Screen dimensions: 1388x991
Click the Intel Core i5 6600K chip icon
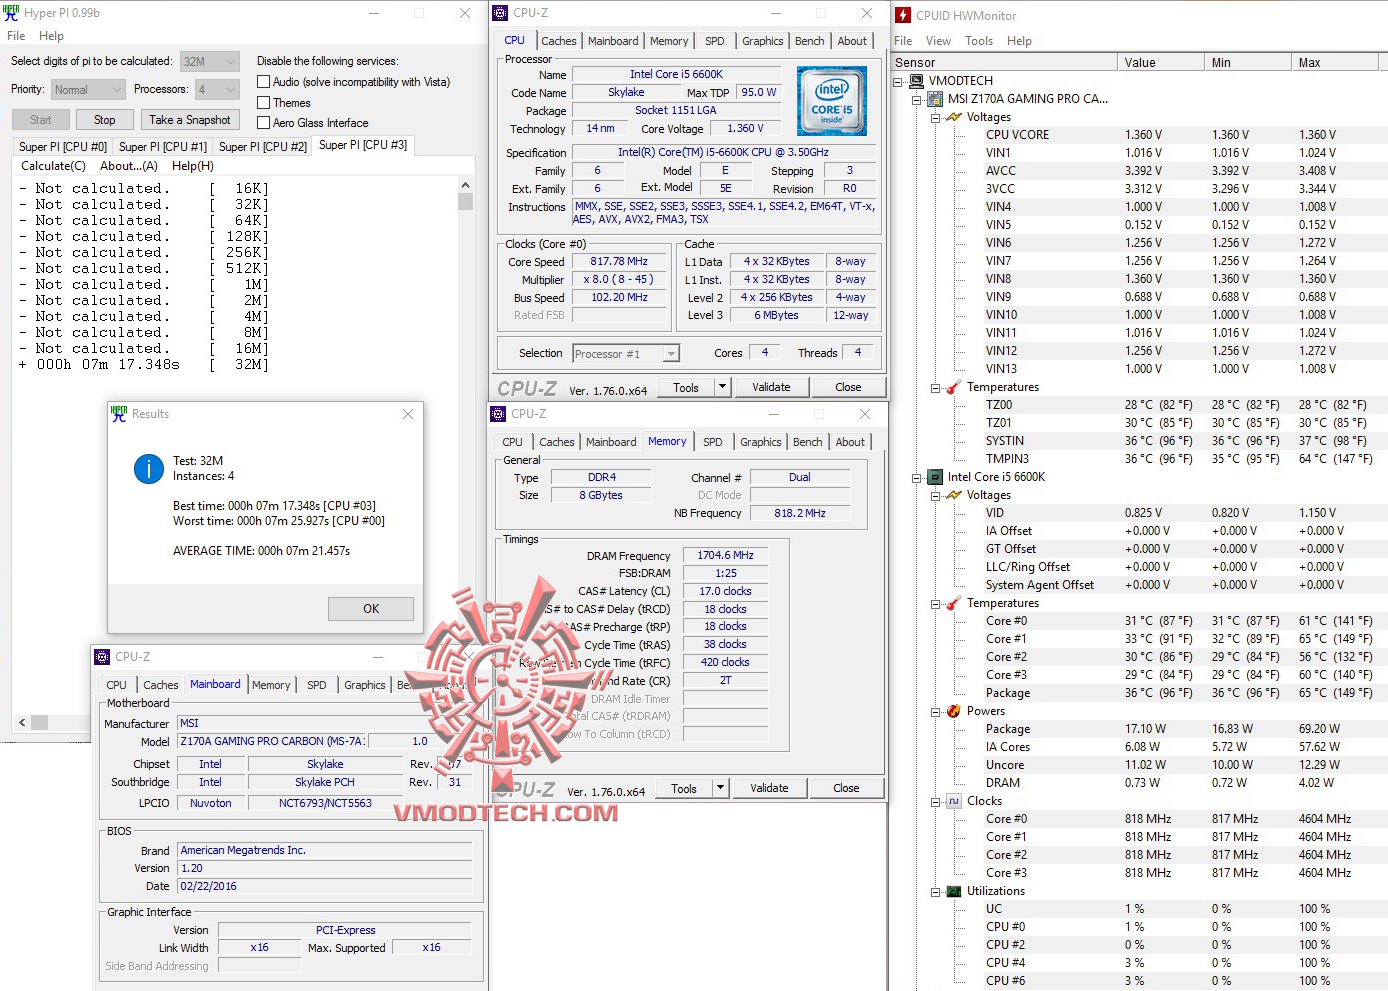pyautogui.click(x=935, y=477)
